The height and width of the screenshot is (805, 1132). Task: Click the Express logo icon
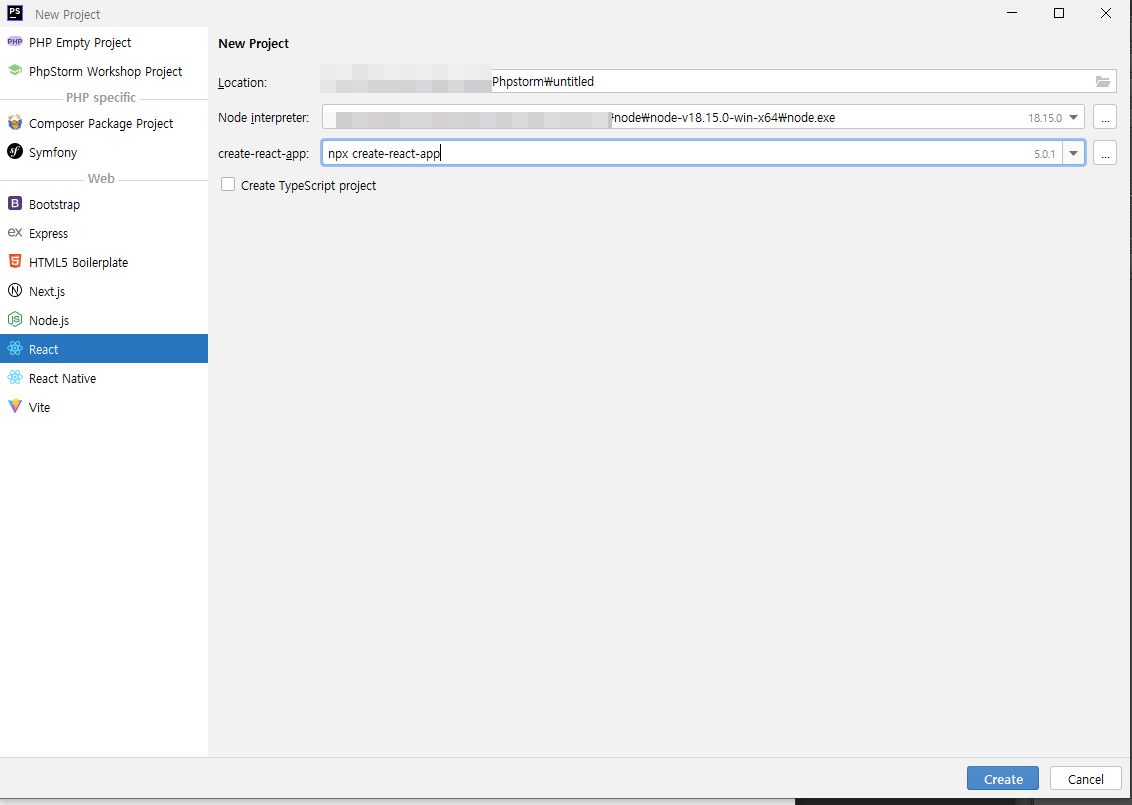(14, 232)
